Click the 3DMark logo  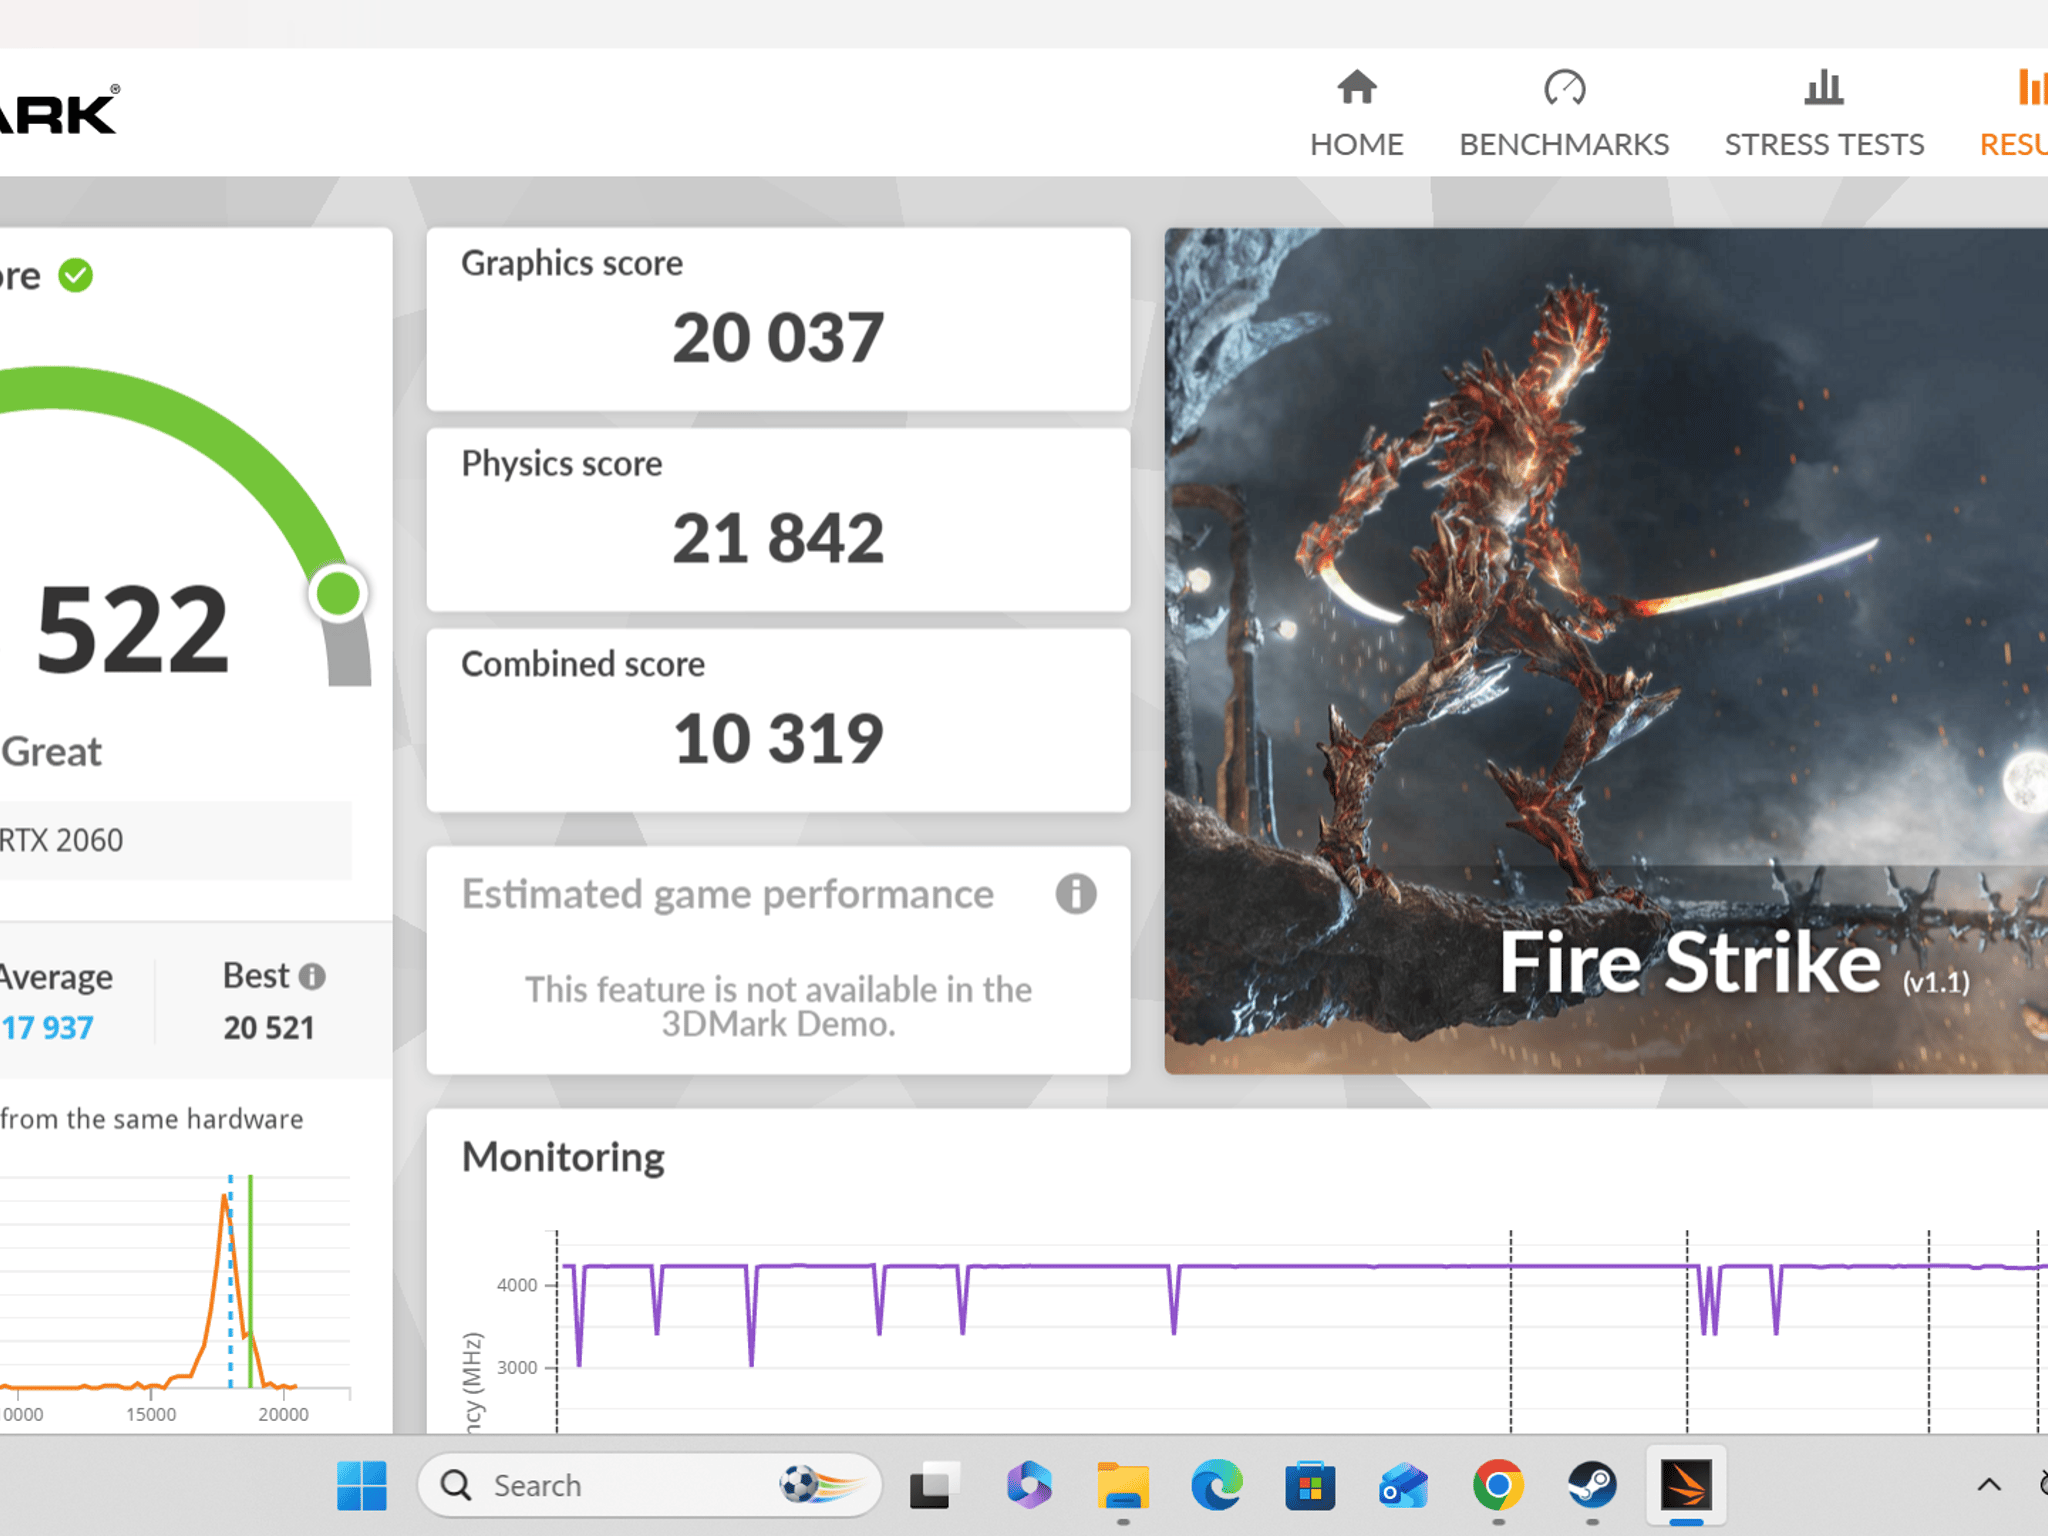59,110
